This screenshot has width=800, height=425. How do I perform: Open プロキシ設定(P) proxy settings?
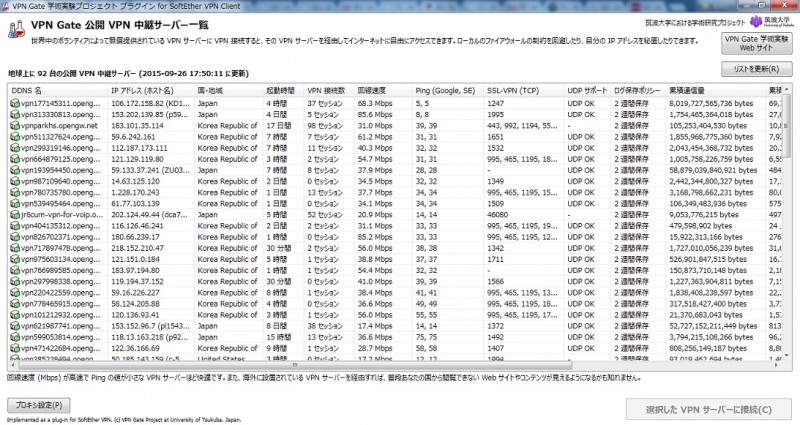coord(38,405)
